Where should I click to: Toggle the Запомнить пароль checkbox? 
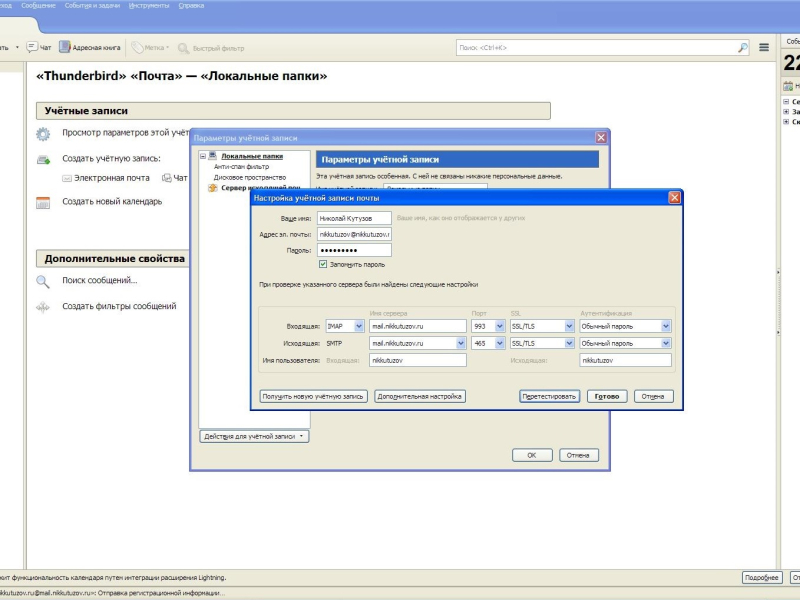point(322,264)
